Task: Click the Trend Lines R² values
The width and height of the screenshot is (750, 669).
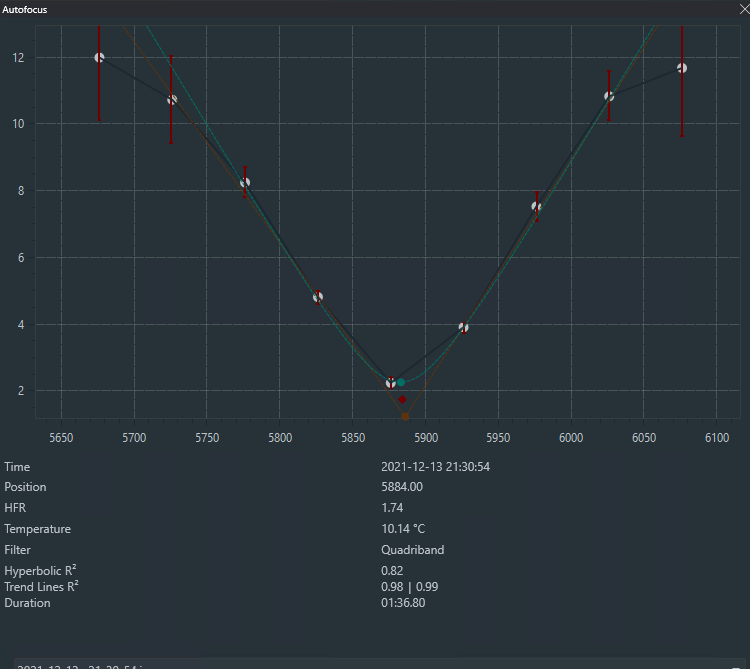Action: pyautogui.click(x=409, y=586)
